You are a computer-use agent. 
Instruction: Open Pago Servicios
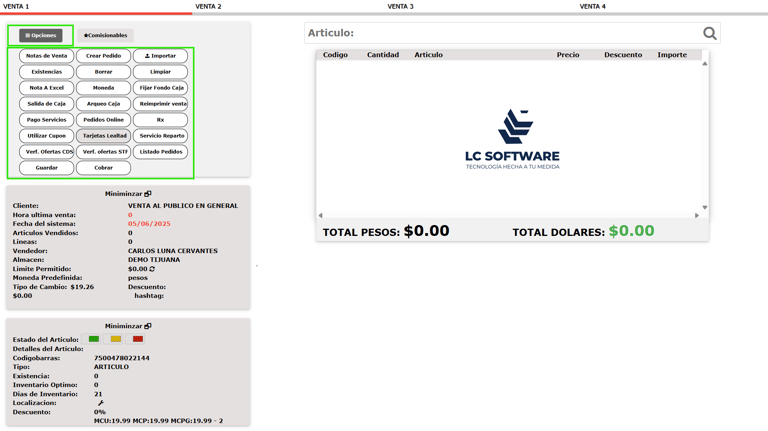(x=47, y=120)
